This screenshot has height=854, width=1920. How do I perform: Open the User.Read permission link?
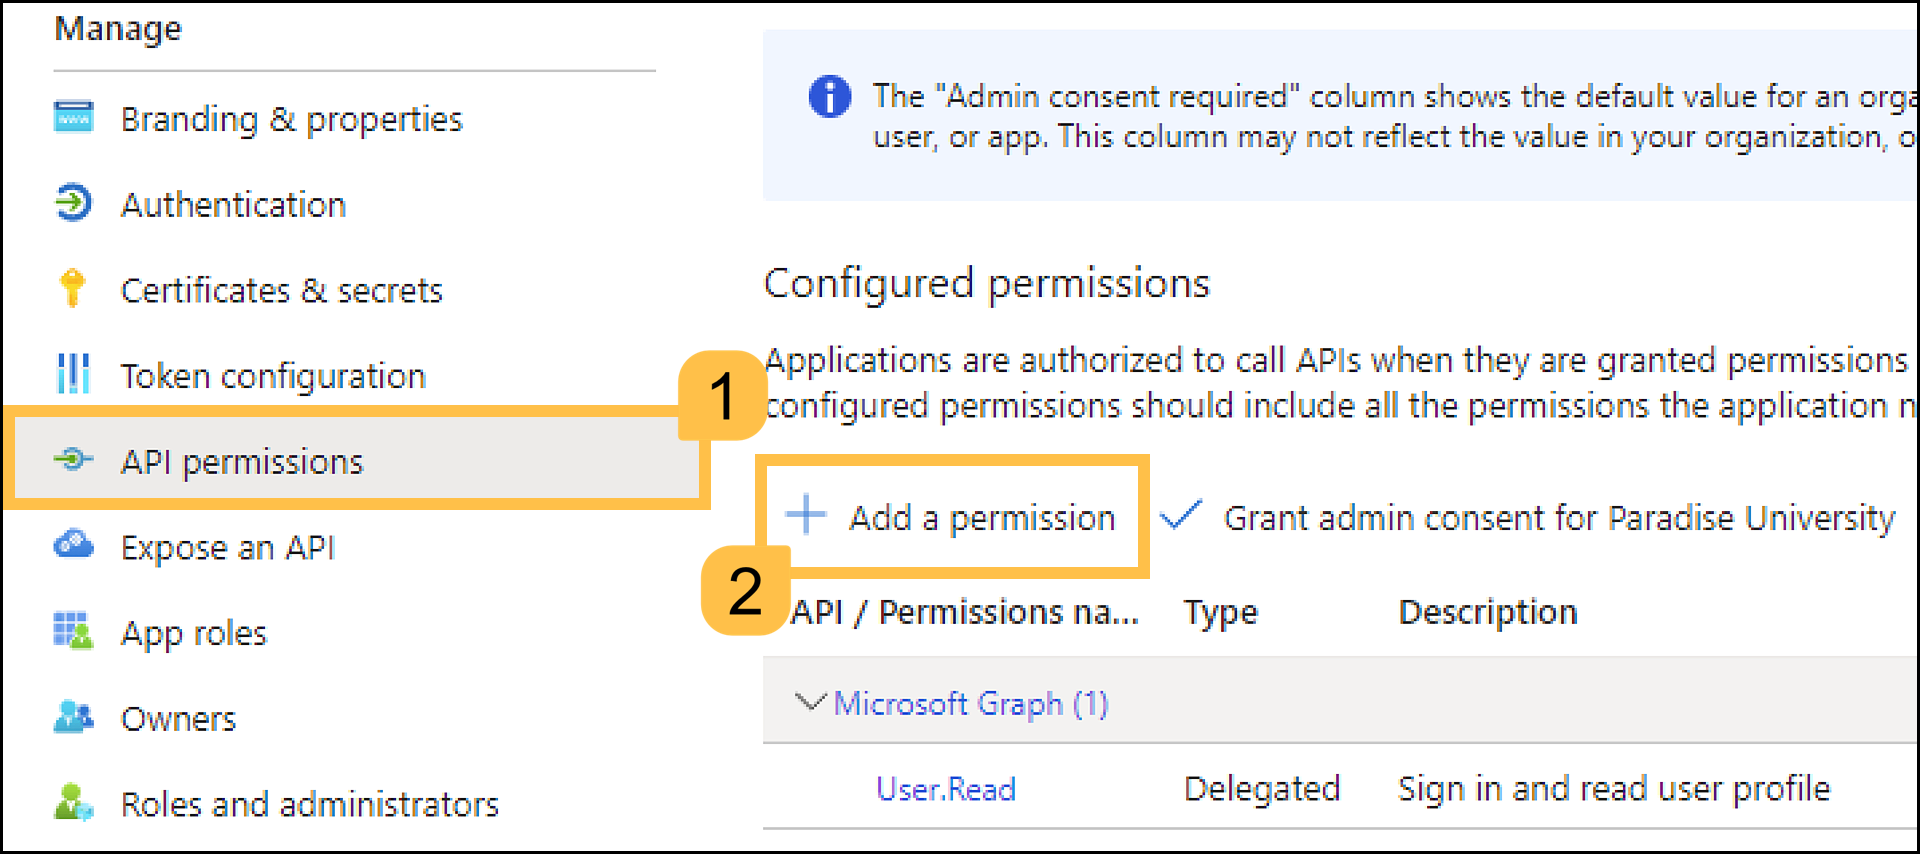(945, 789)
